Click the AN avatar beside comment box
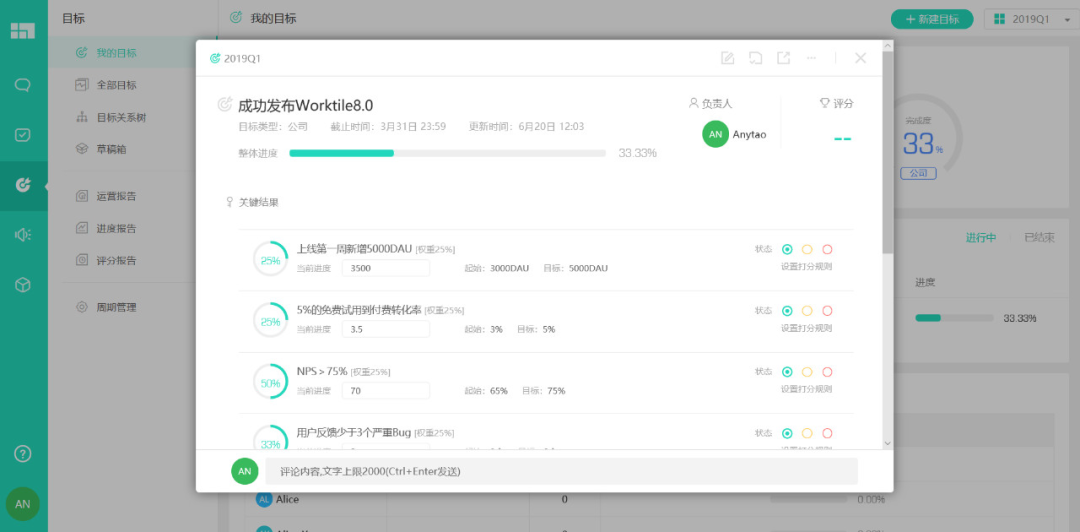Screen dimensions: 1080x532 [245, 471]
